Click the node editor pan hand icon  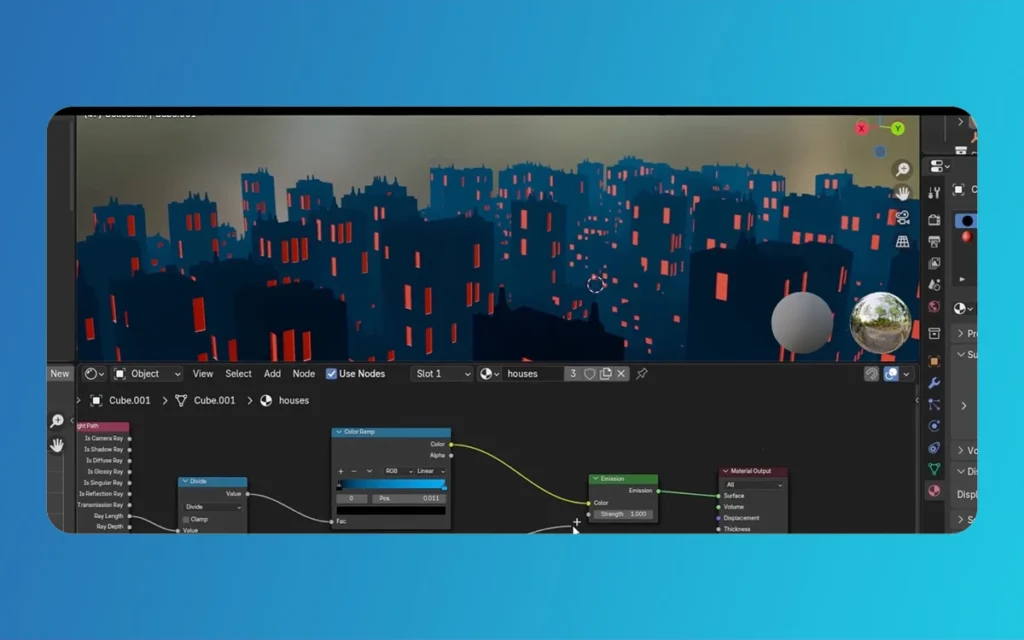point(57,445)
